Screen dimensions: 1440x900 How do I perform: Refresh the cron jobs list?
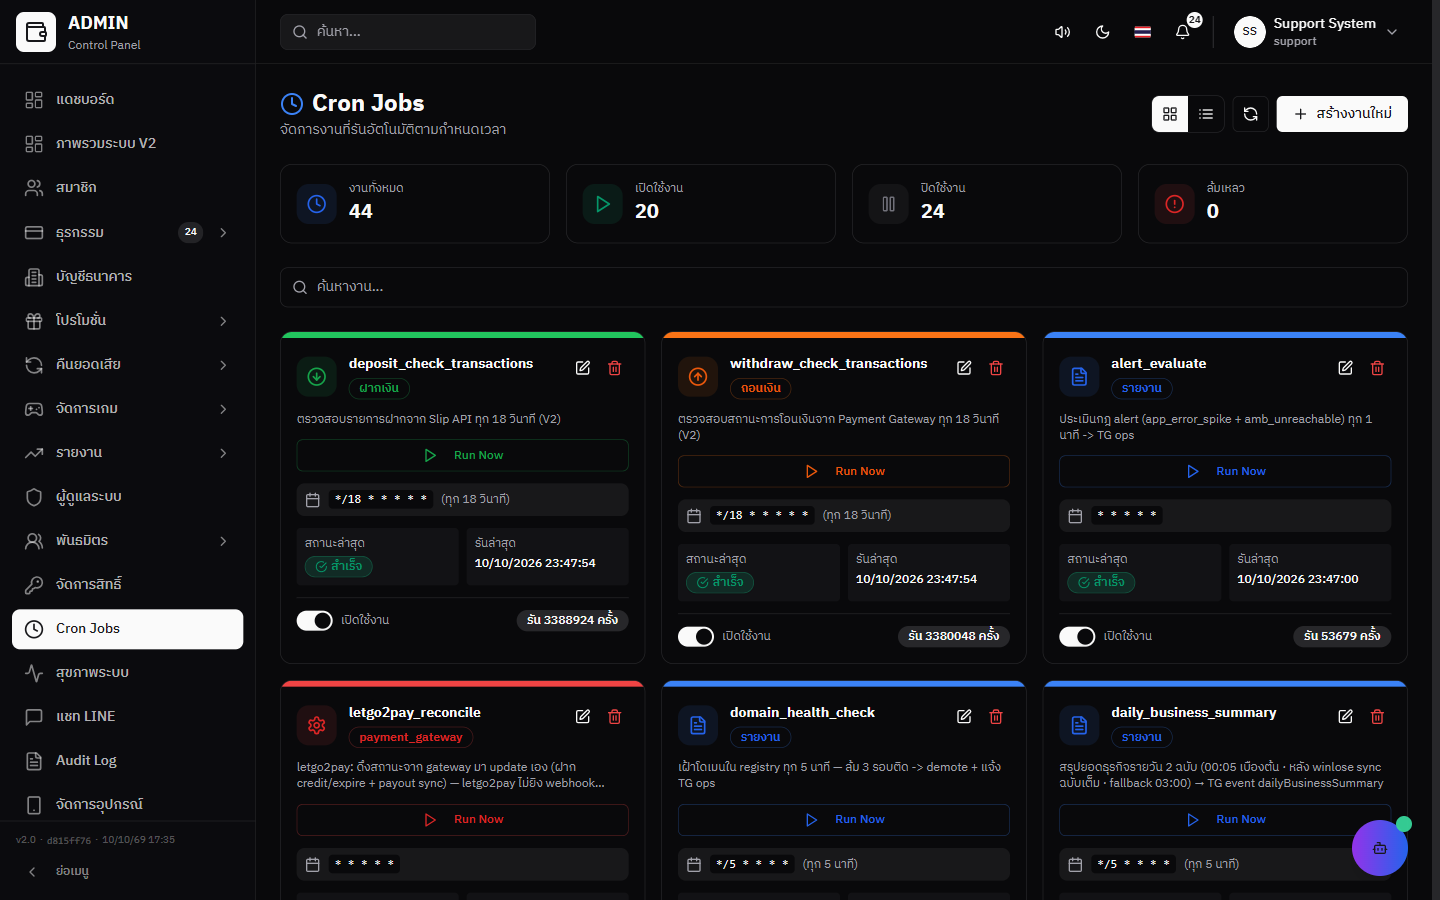pyautogui.click(x=1250, y=114)
